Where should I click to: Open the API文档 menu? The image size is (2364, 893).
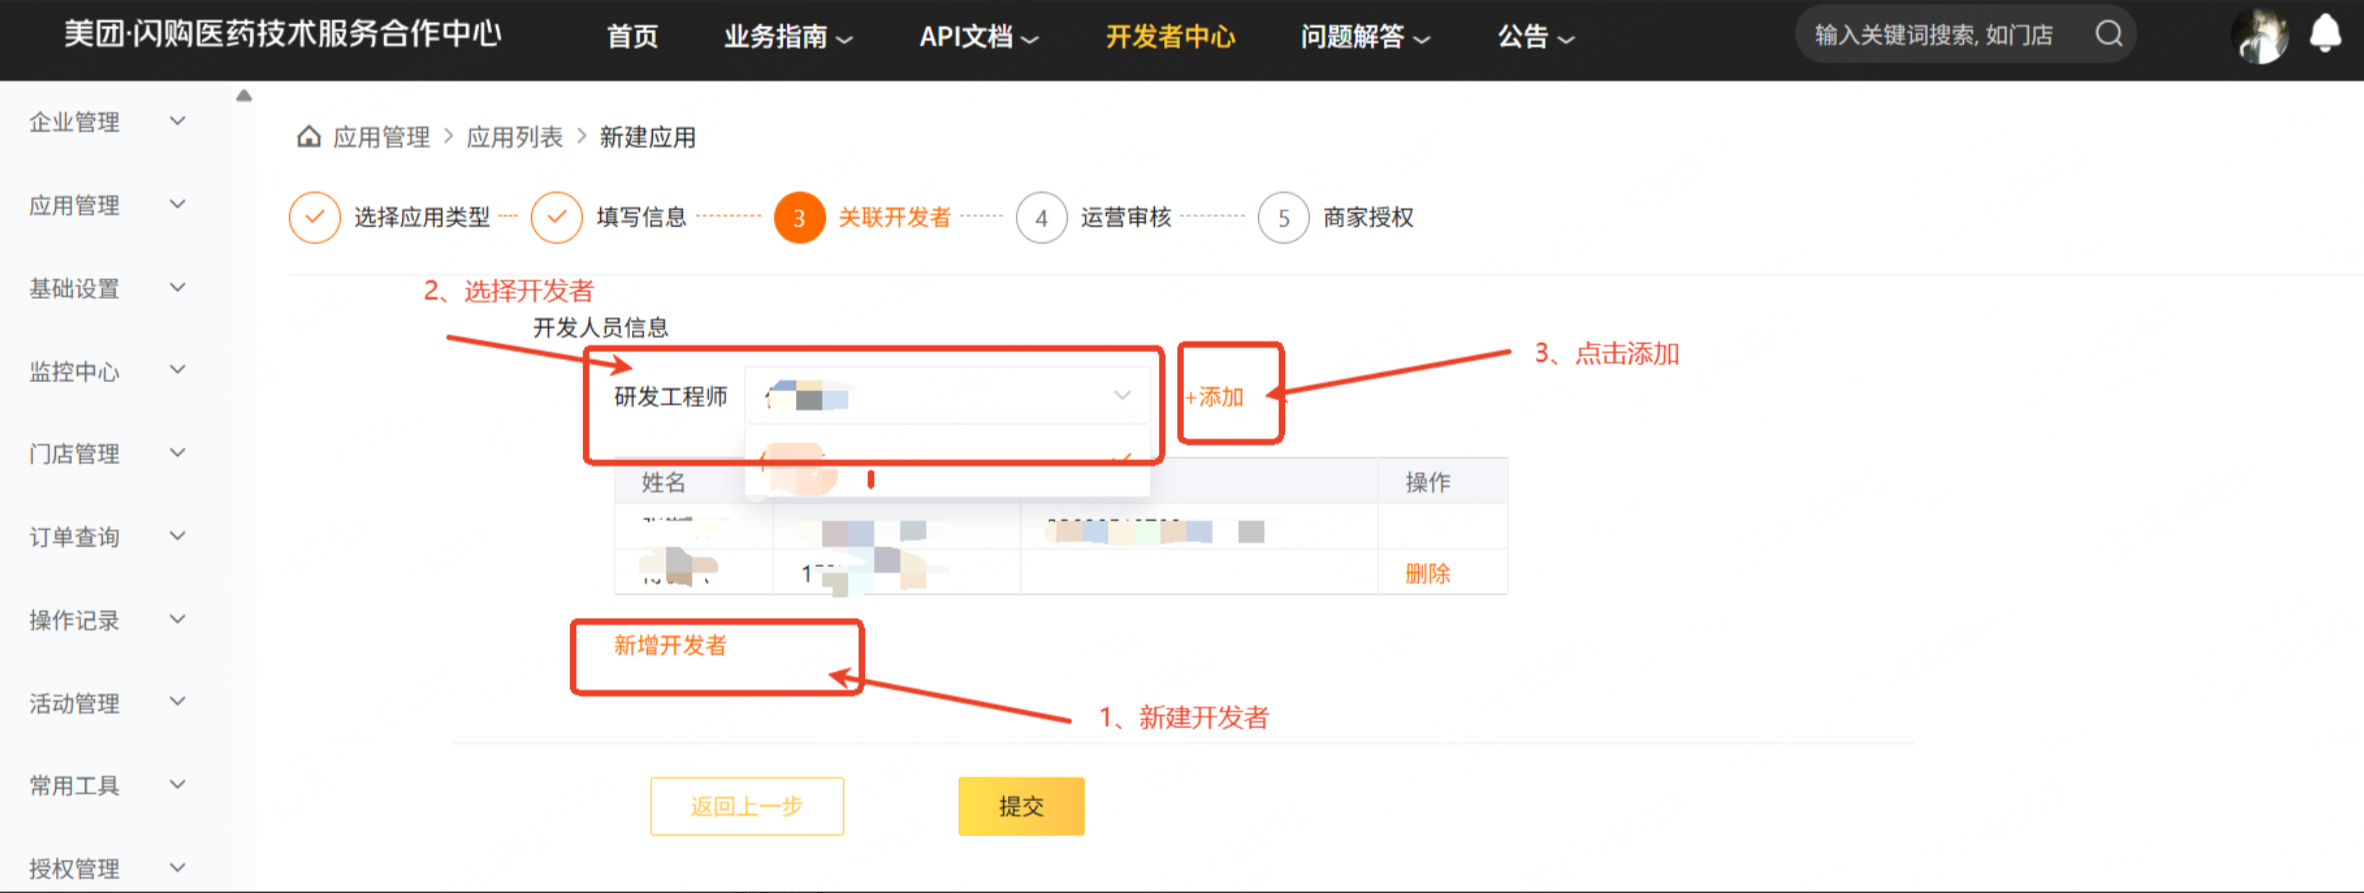tap(978, 37)
